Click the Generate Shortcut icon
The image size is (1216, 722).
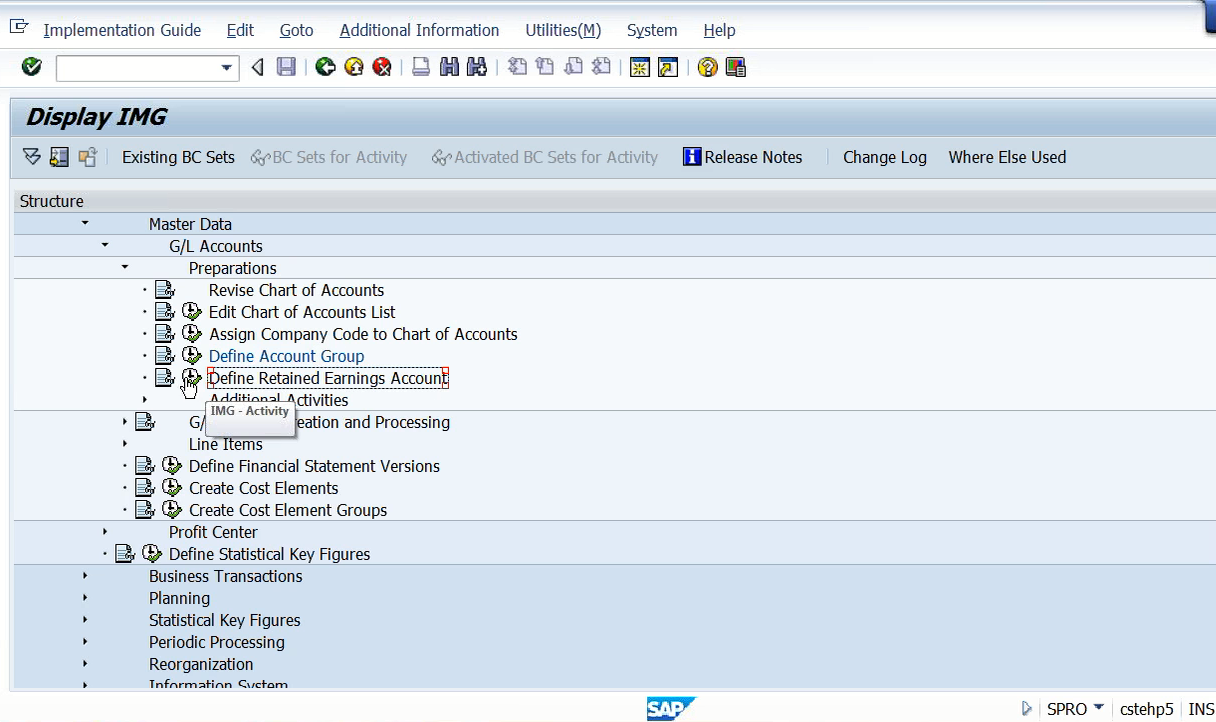tap(668, 67)
